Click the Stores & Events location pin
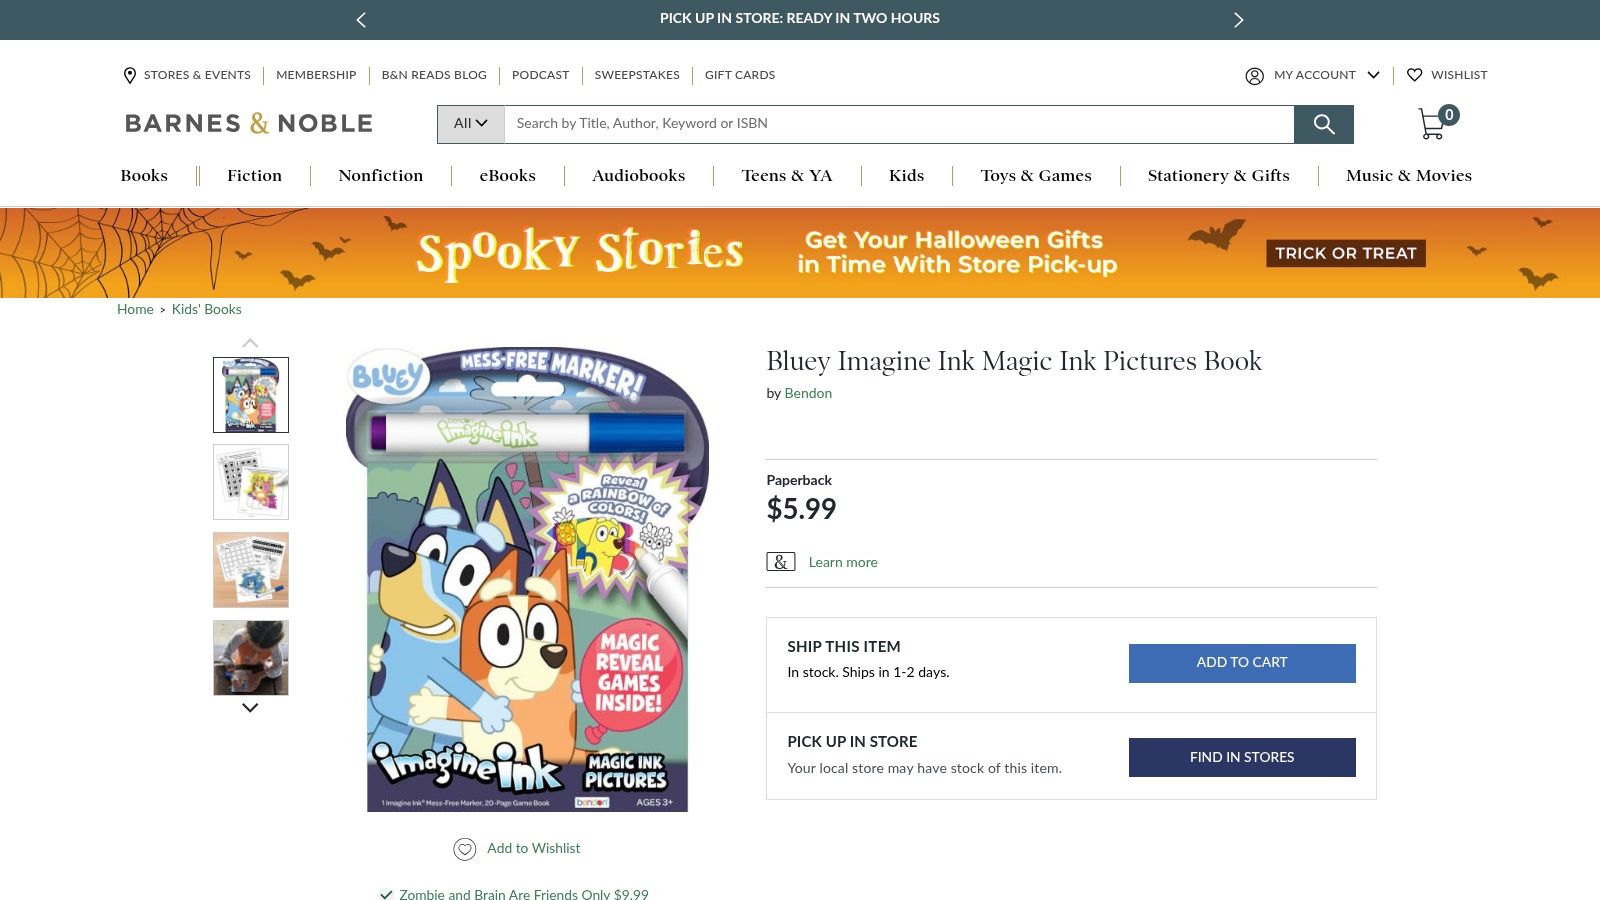The image size is (1600, 900). (130, 75)
